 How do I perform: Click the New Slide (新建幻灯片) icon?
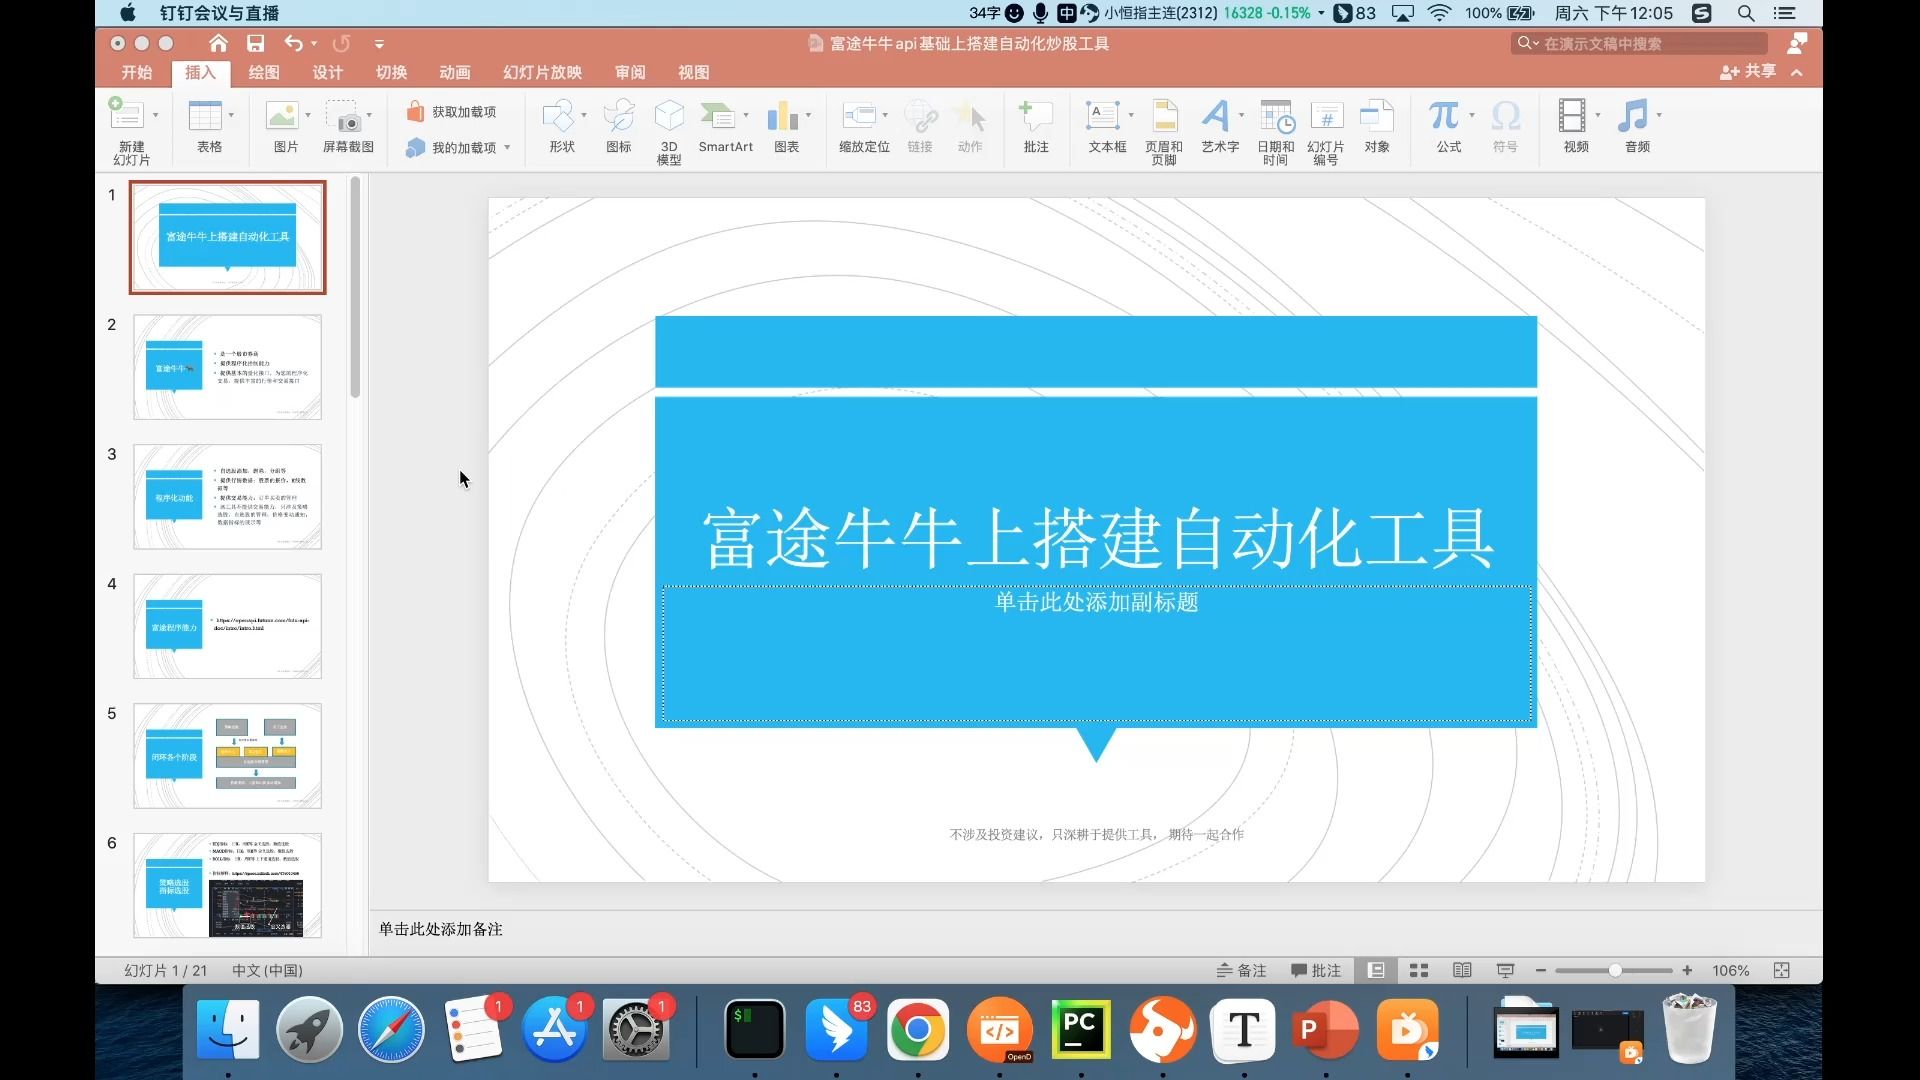(126, 116)
